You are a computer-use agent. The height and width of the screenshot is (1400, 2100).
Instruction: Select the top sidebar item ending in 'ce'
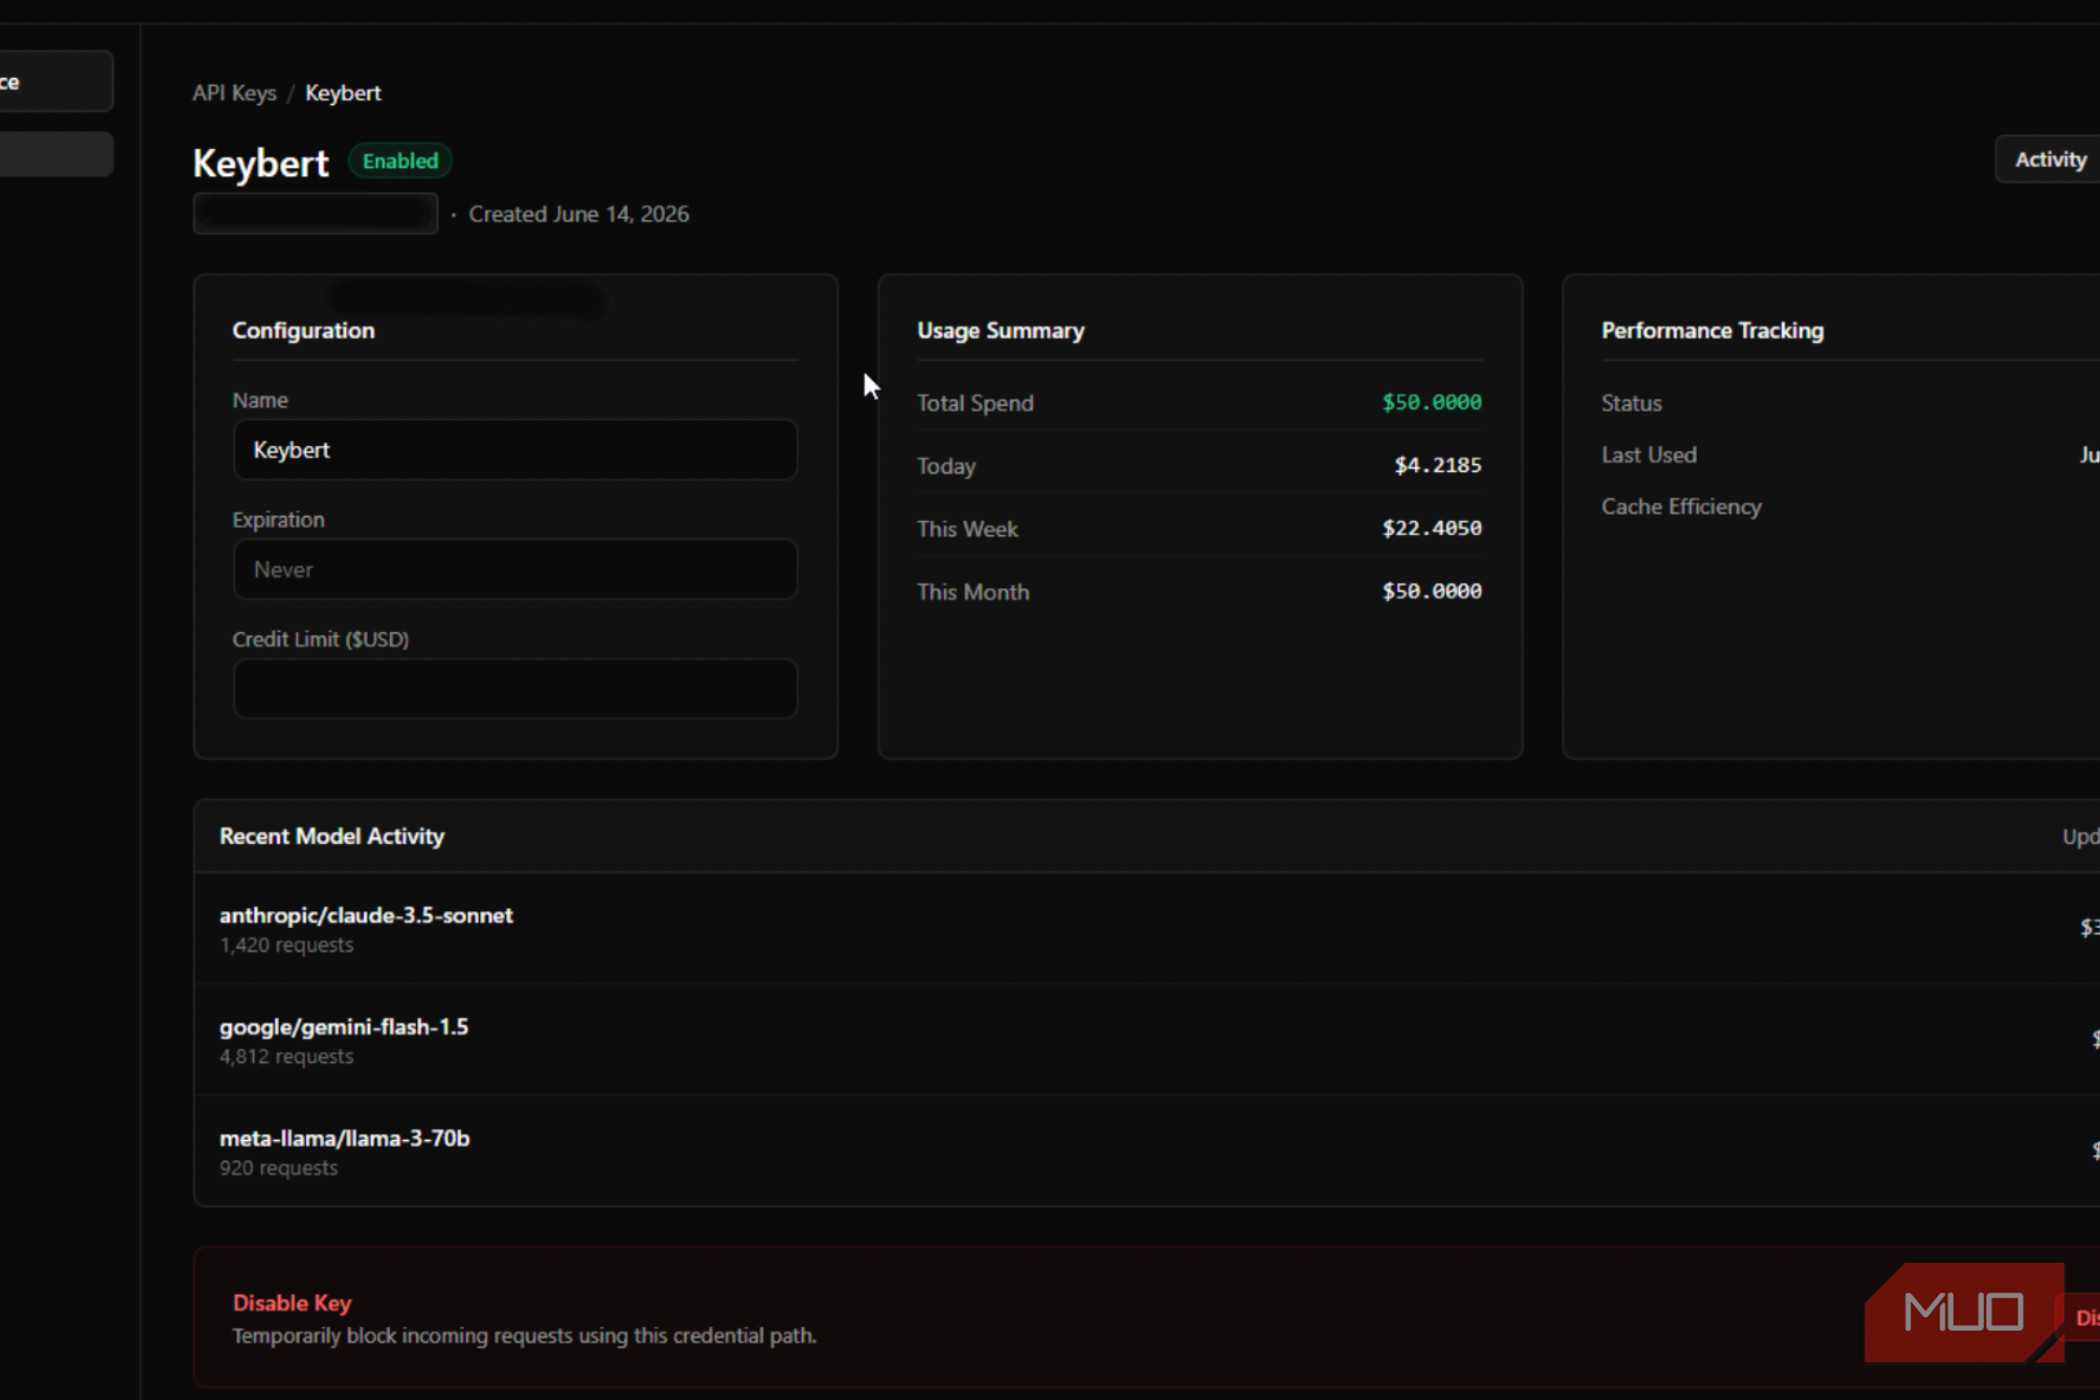(56, 81)
